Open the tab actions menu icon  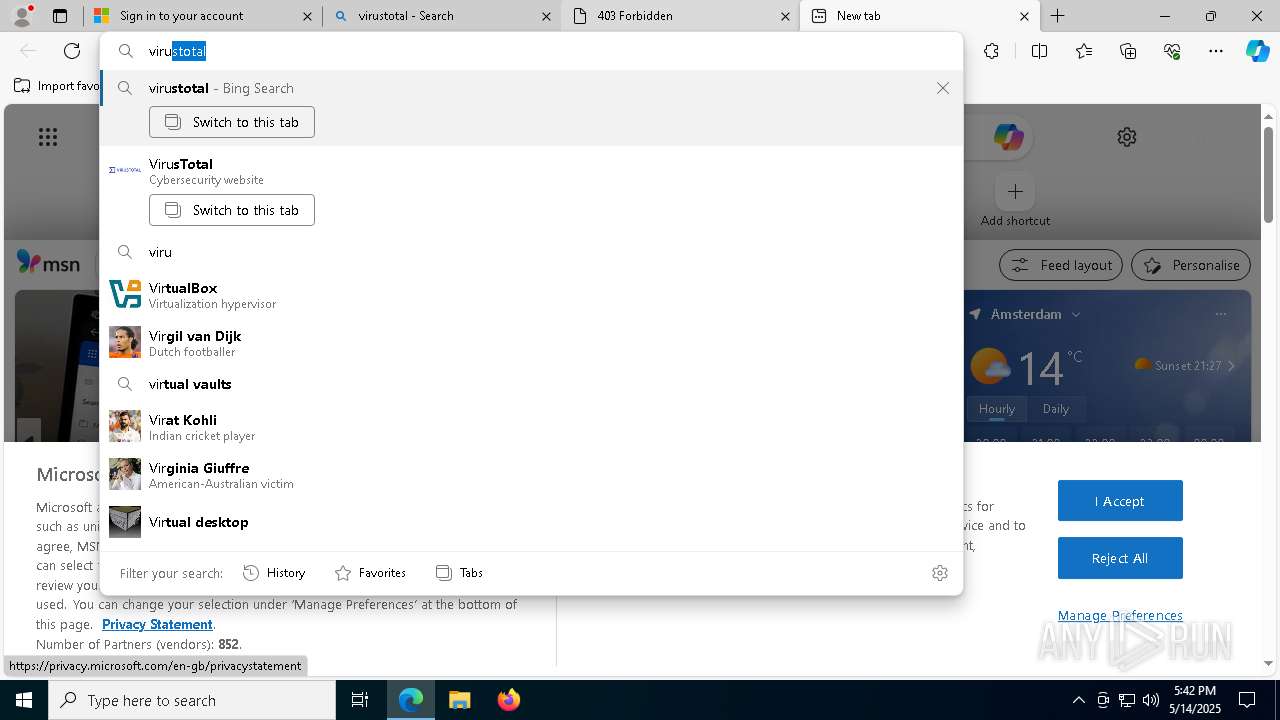(60, 16)
